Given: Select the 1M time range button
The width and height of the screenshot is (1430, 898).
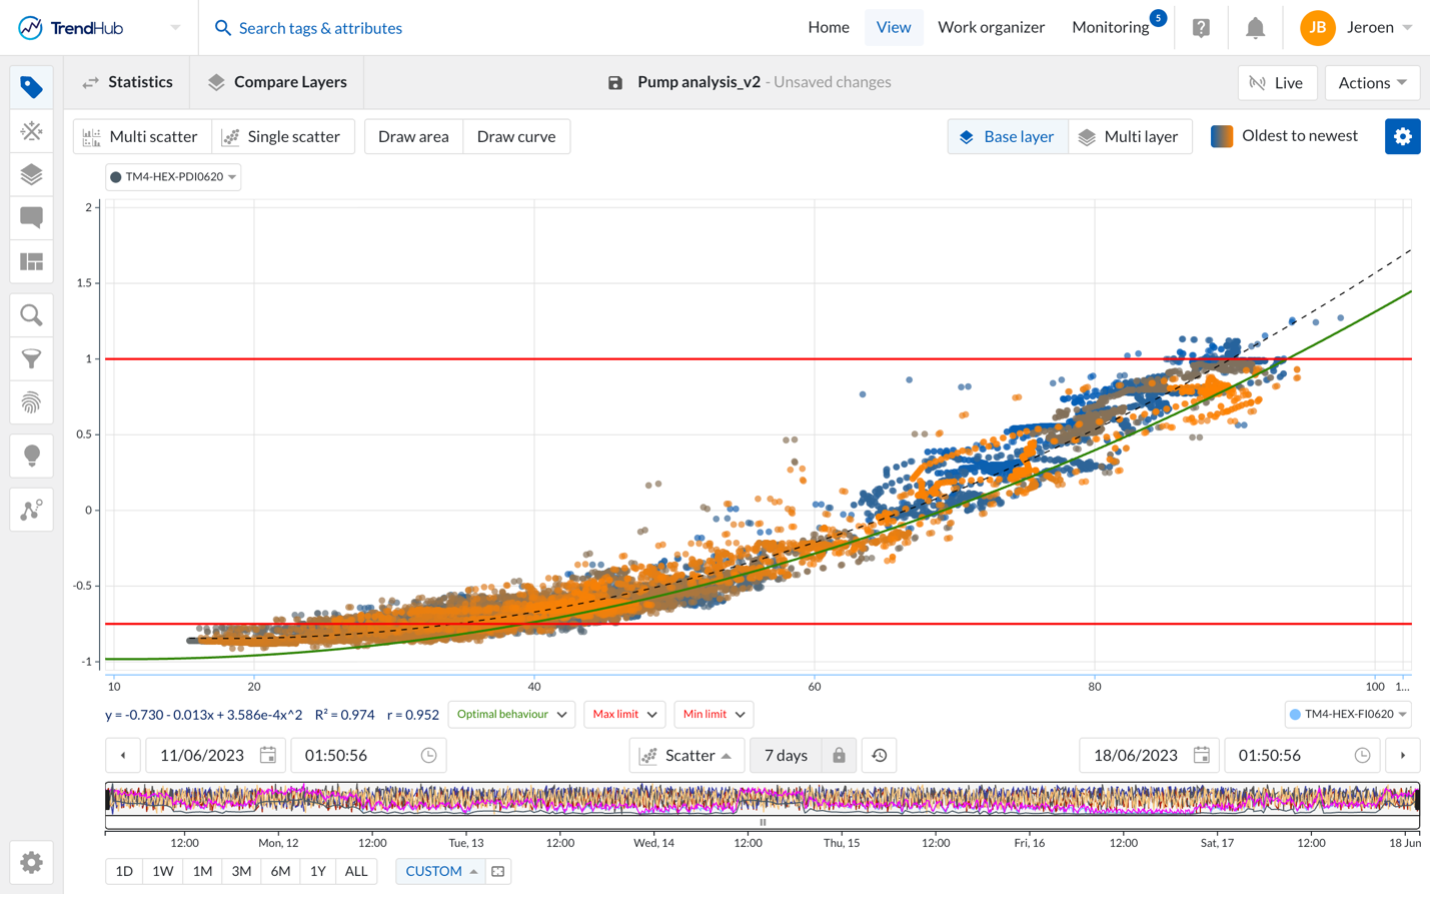Looking at the screenshot, I should (202, 871).
